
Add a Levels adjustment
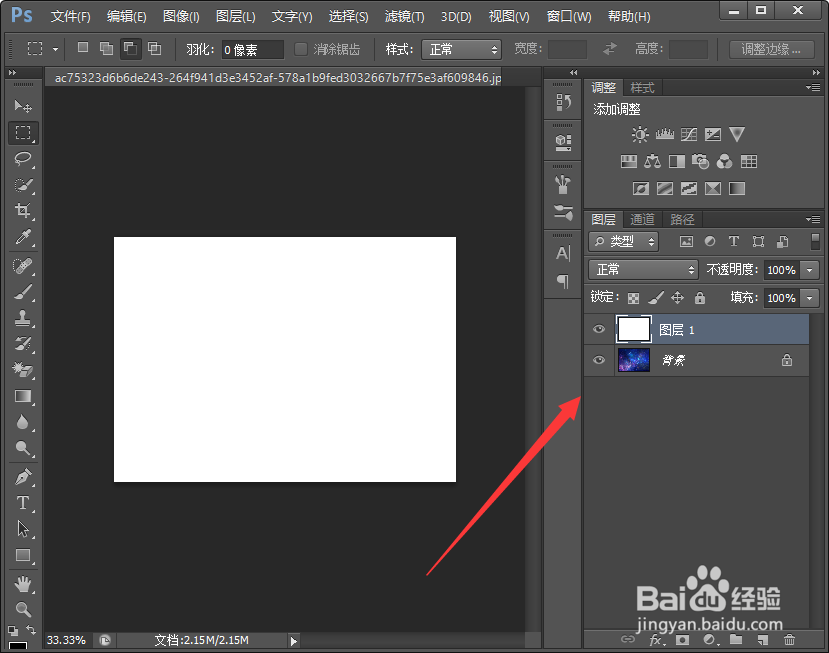pos(665,134)
